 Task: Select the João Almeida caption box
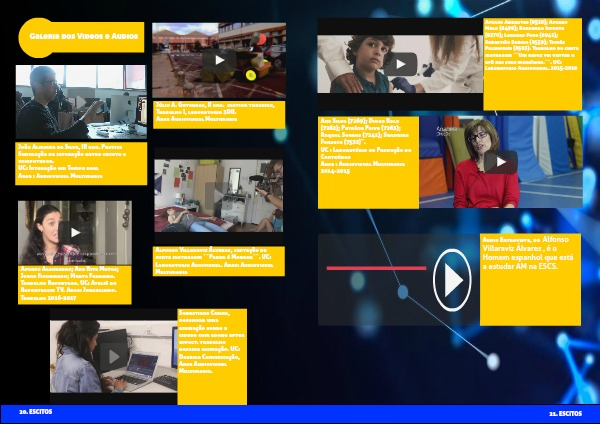78,162
